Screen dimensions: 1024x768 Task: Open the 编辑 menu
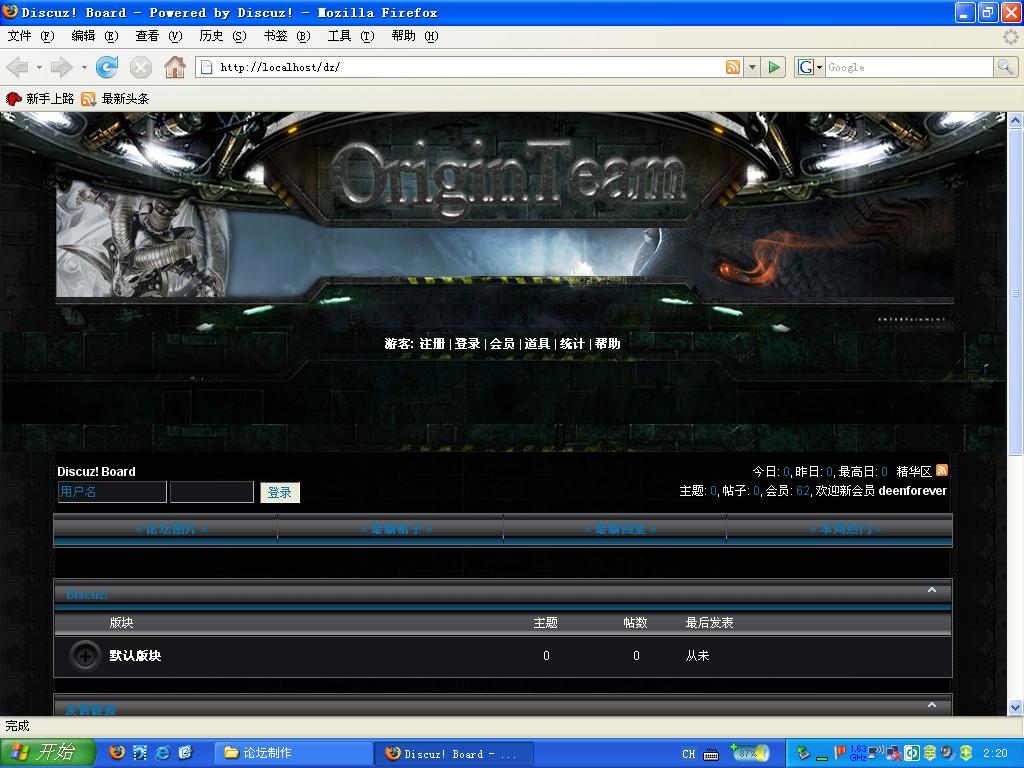95,36
